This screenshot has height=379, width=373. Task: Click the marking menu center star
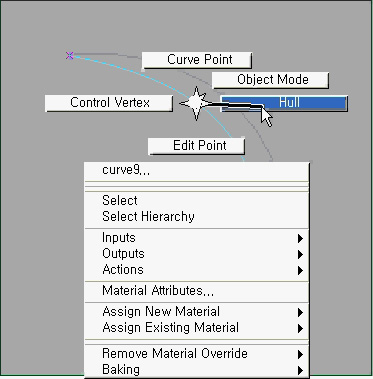coord(196,103)
